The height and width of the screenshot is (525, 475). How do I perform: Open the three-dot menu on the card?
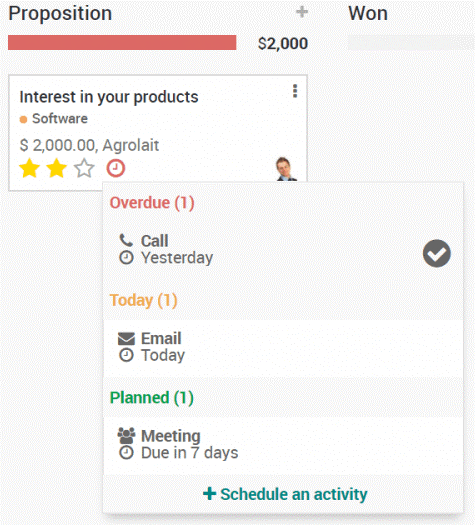coord(295,91)
